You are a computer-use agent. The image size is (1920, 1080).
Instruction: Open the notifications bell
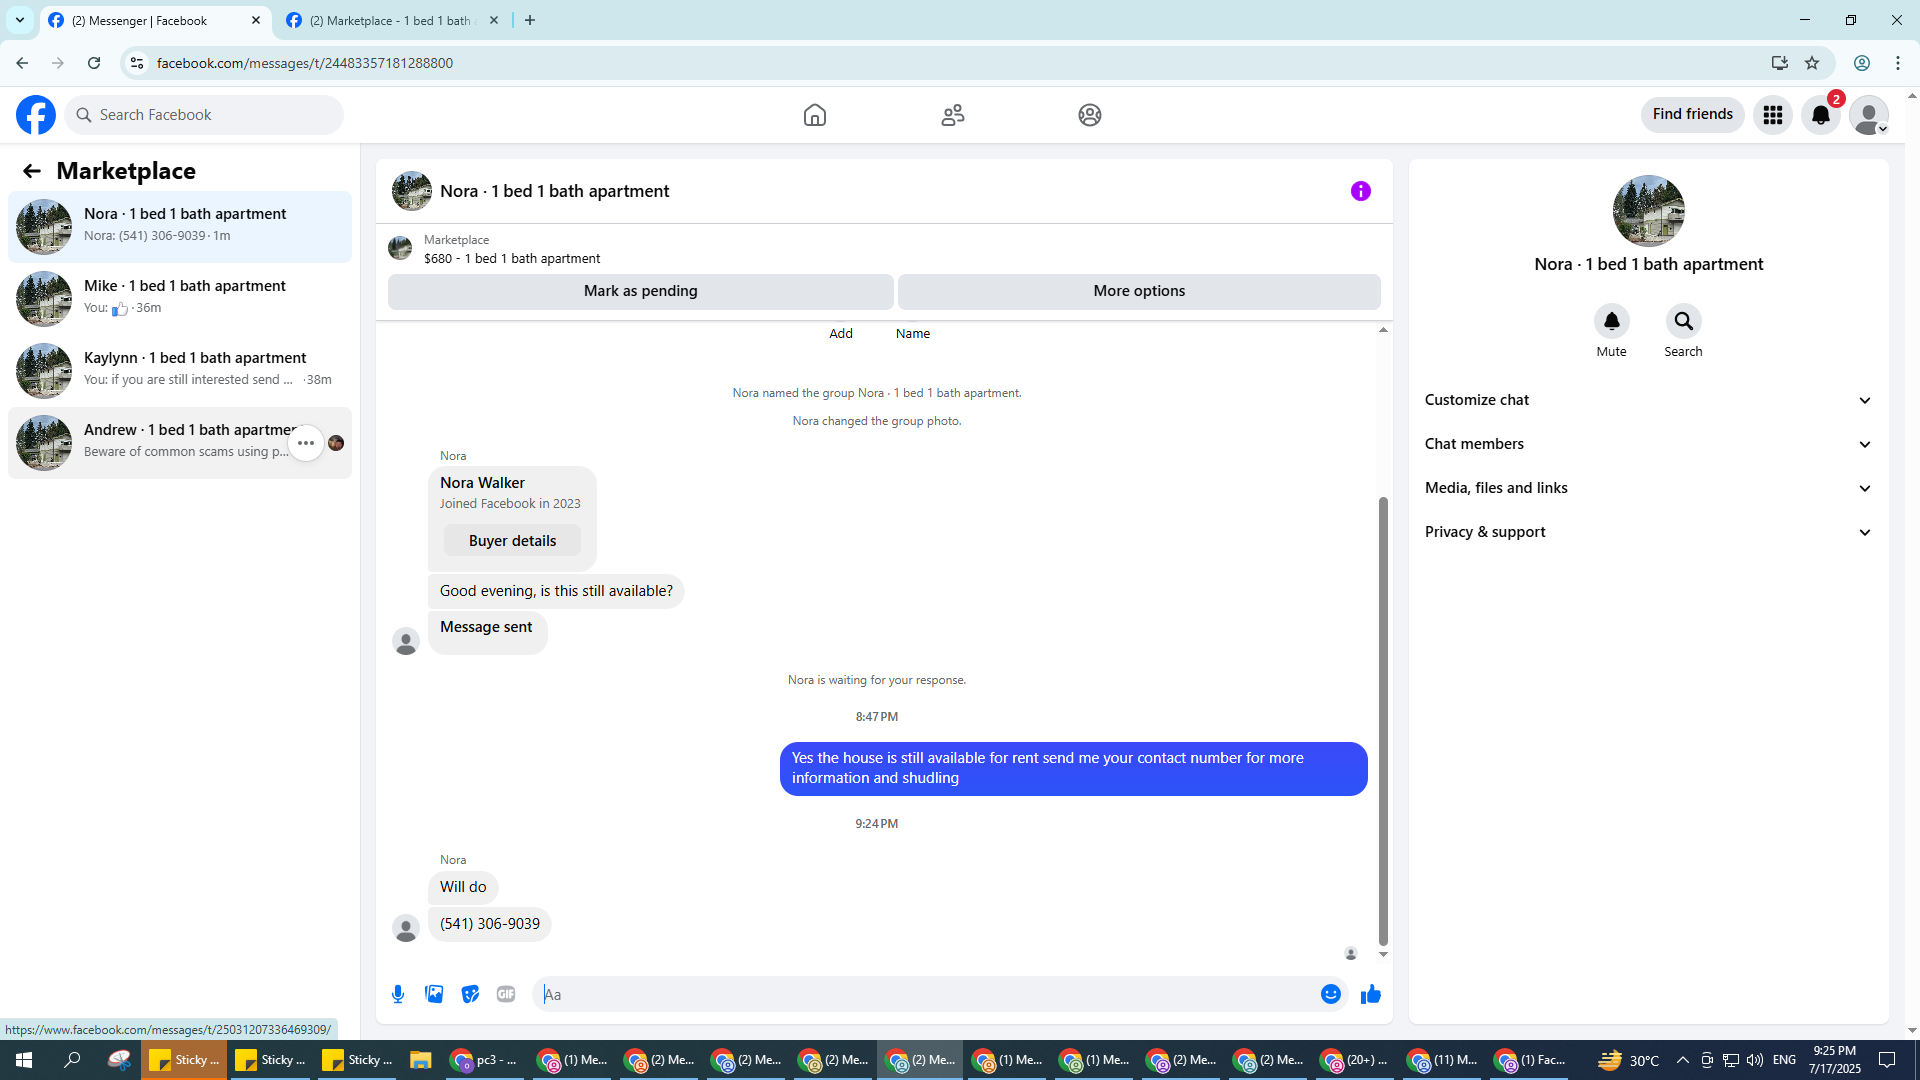pyautogui.click(x=1821, y=115)
